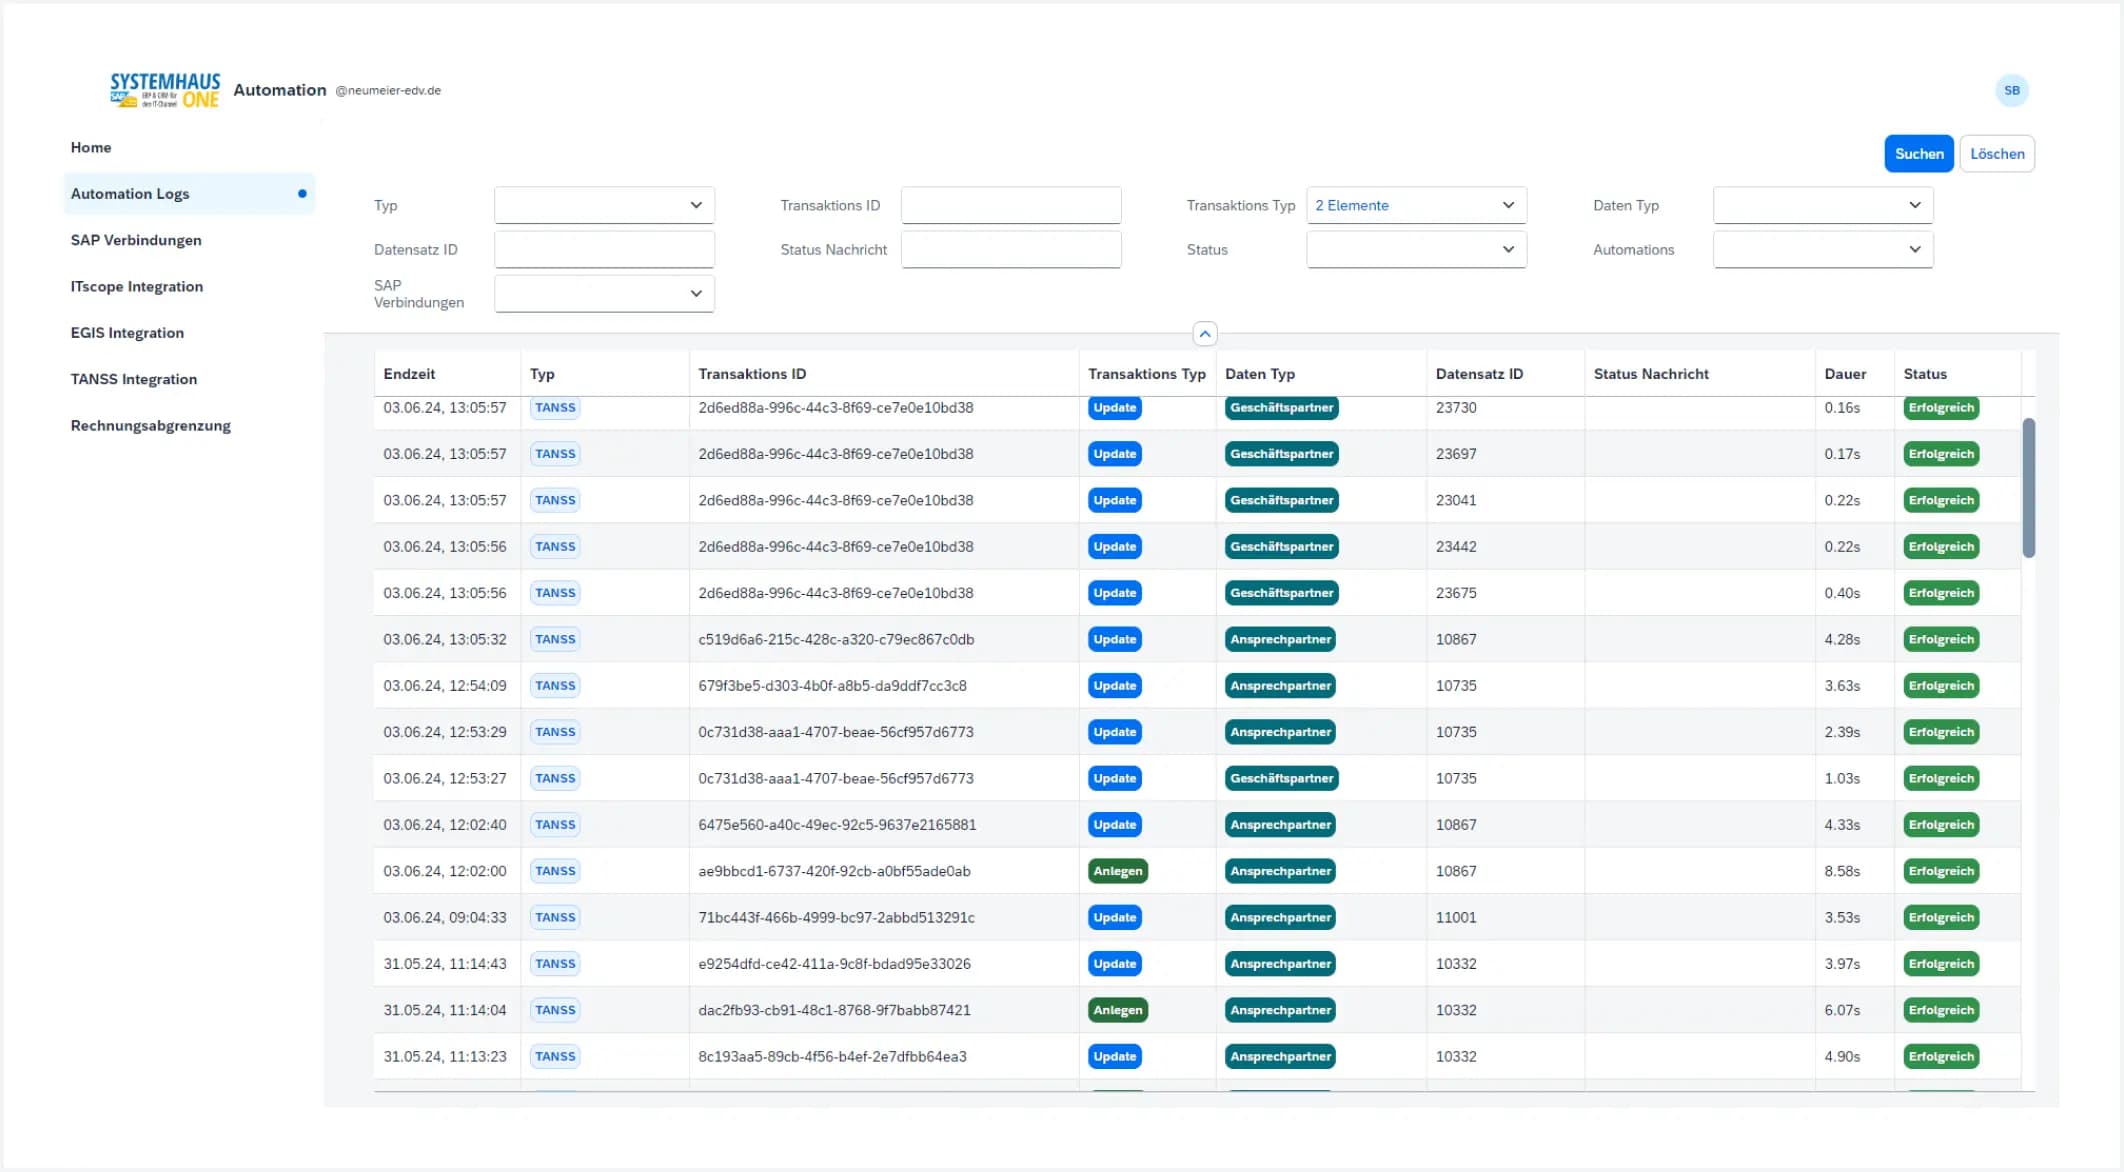
Task: Click TANSS tag in 11:13:23 row
Action: point(555,1057)
